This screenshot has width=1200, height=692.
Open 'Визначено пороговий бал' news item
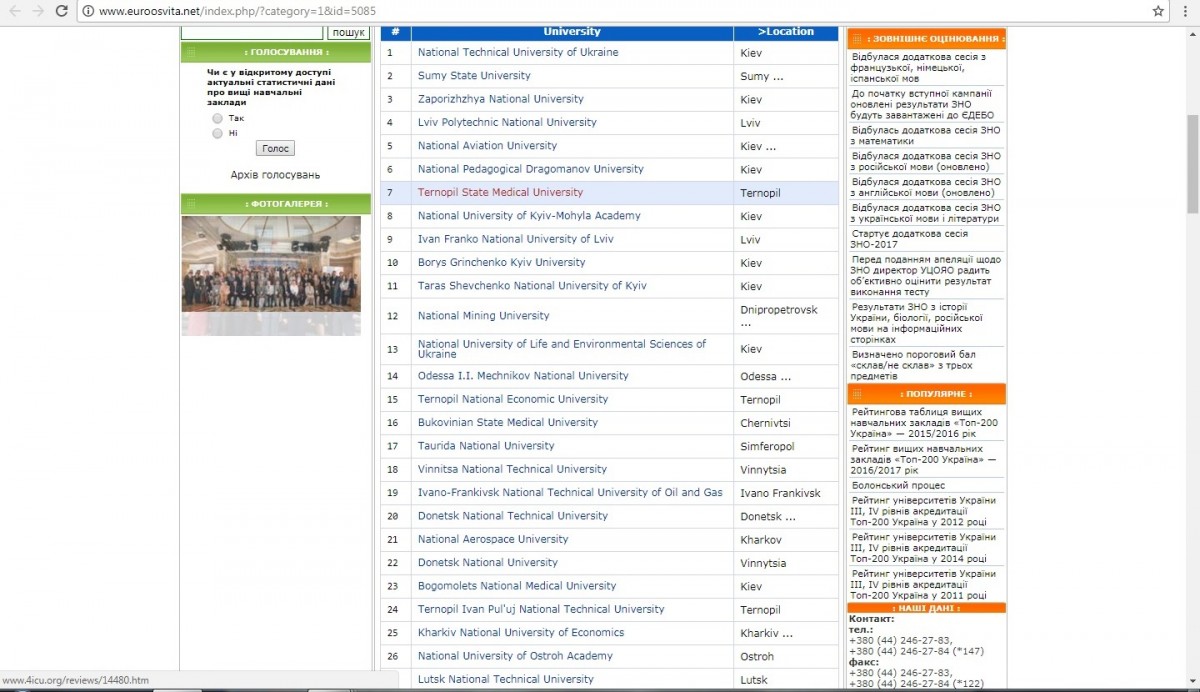pos(914,365)
